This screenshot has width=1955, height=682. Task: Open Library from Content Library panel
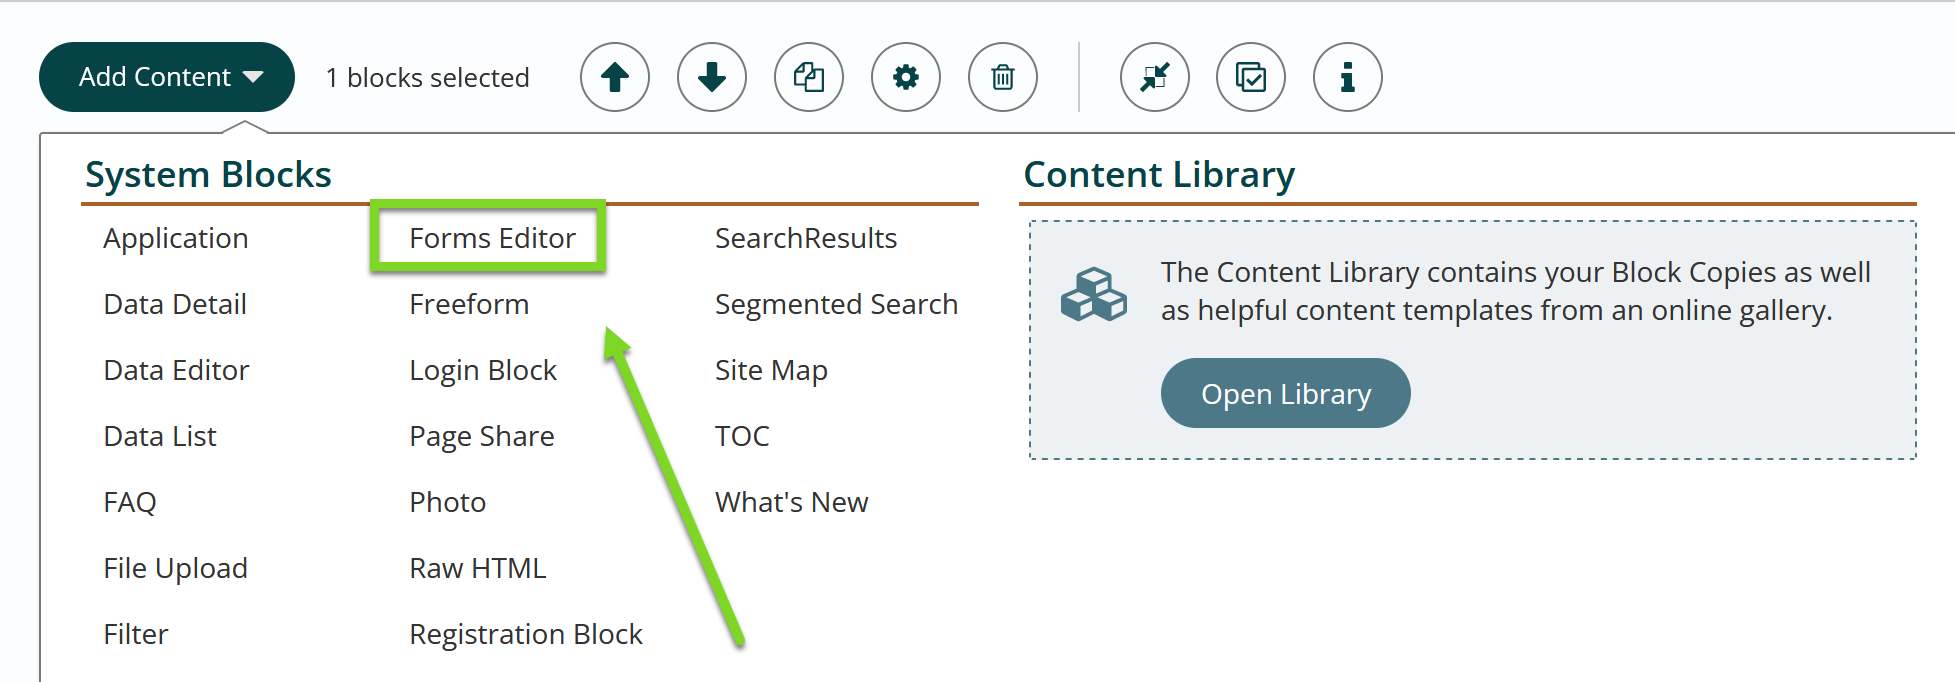point(1286,393)
